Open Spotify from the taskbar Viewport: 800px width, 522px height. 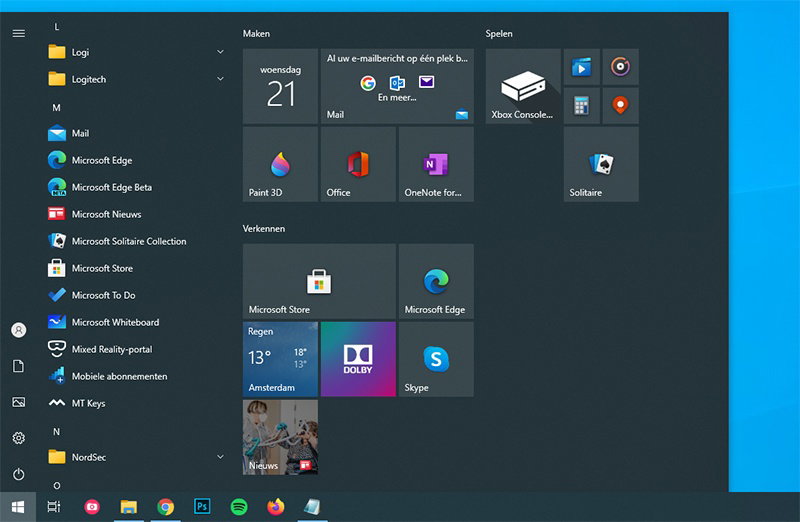[239, 507]
